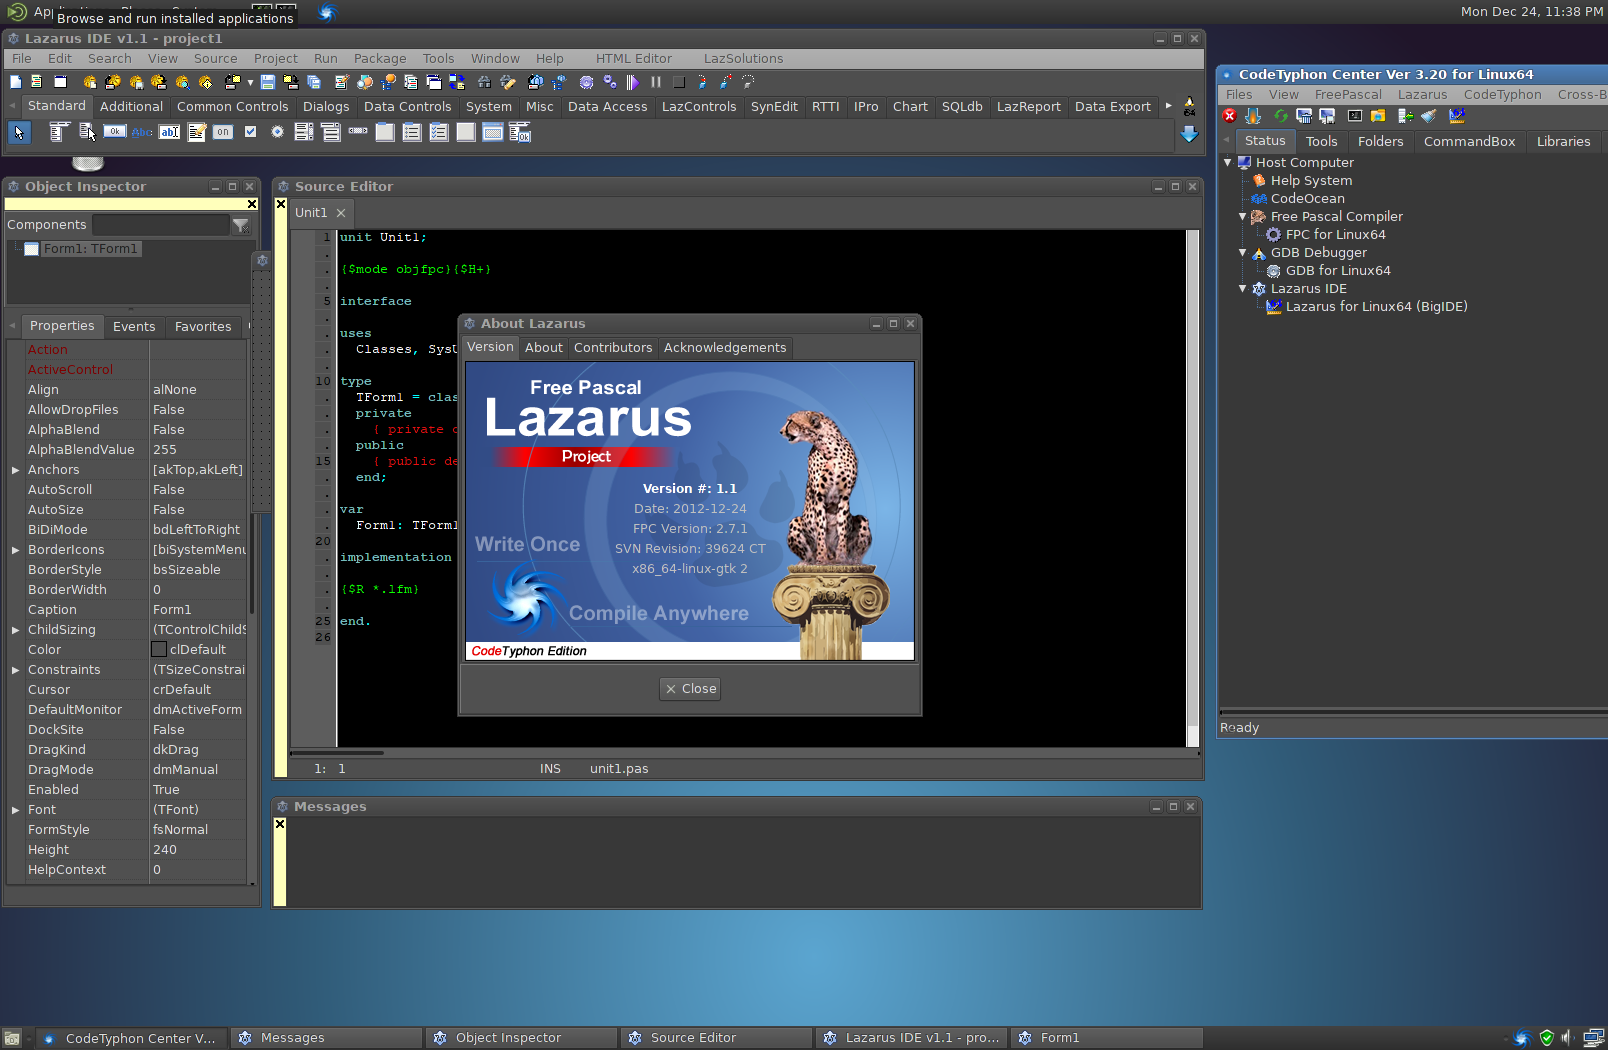Collapse the Host Computer tree node

pyautogui.click(x=1228, y=162)
